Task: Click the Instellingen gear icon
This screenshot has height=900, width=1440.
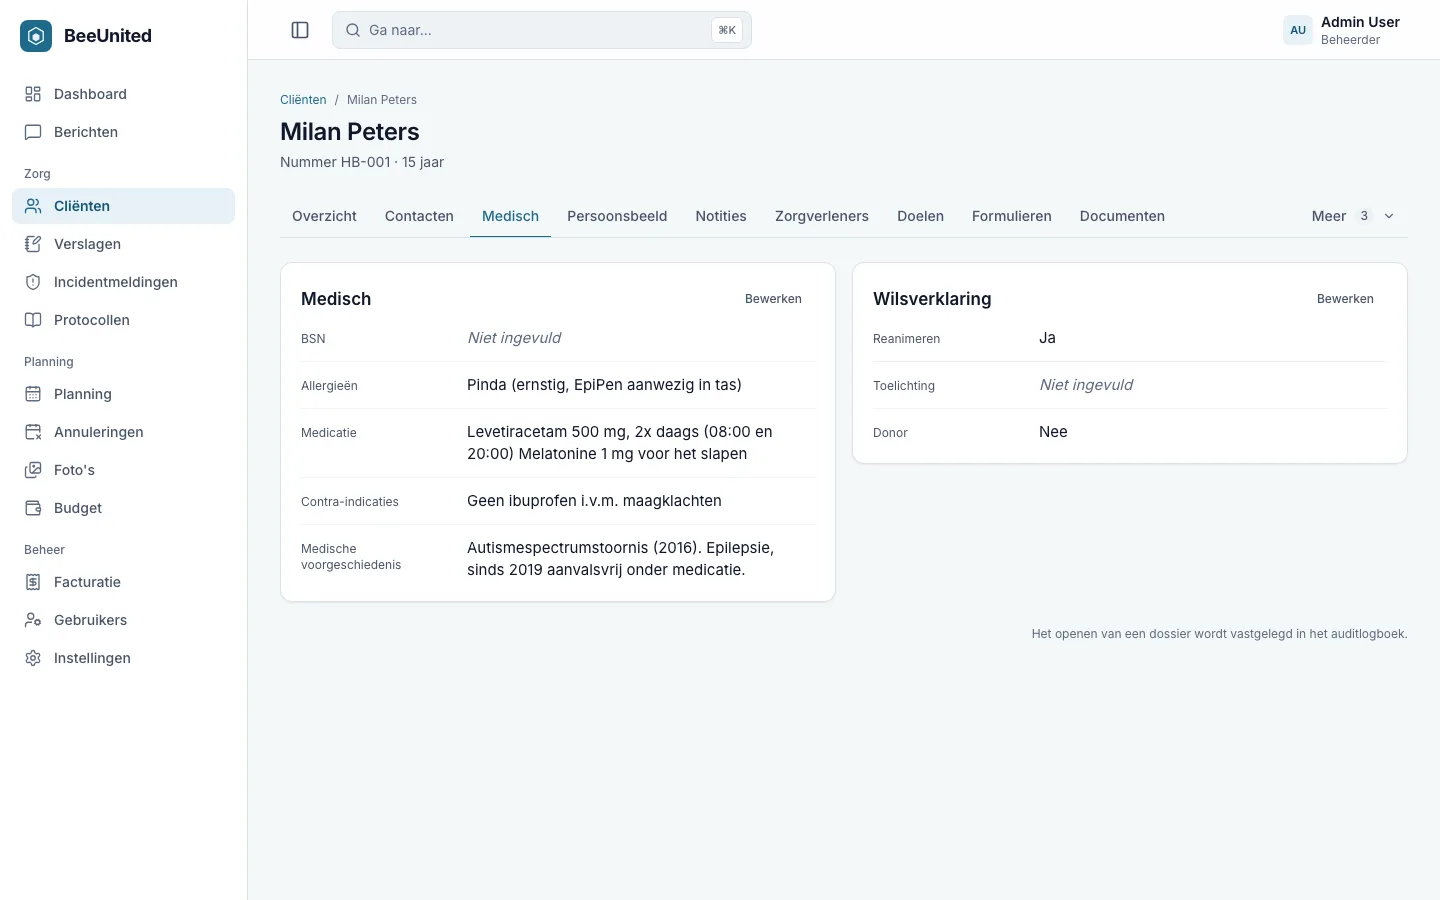Action: [33, 658]
